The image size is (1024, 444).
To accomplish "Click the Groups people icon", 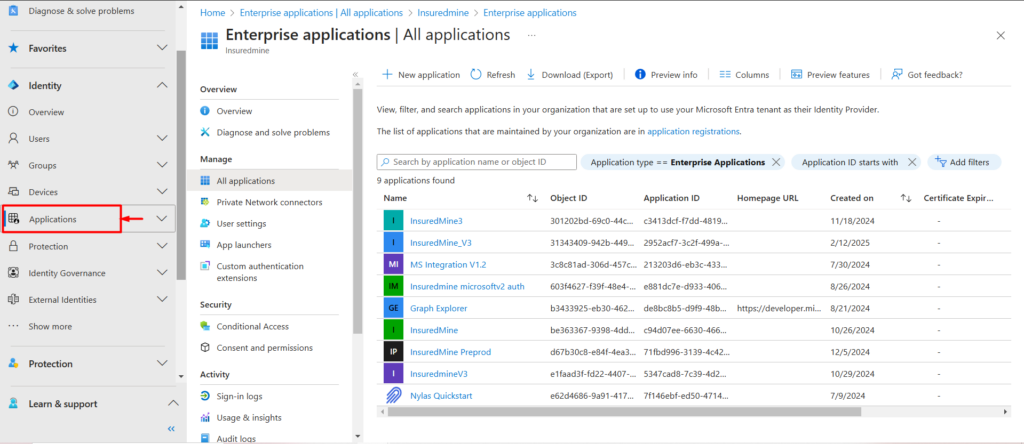I will (x=12, y=165).
